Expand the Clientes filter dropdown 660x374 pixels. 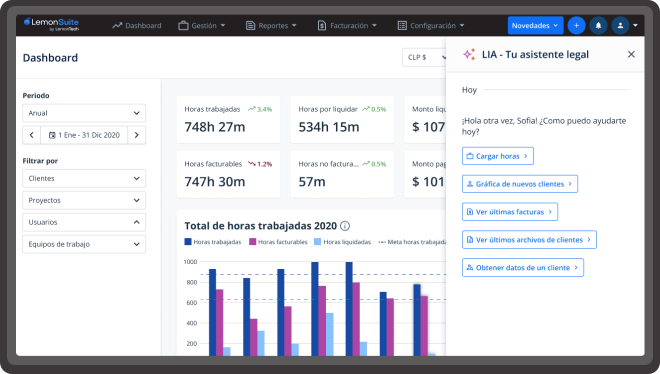(84, 178)
